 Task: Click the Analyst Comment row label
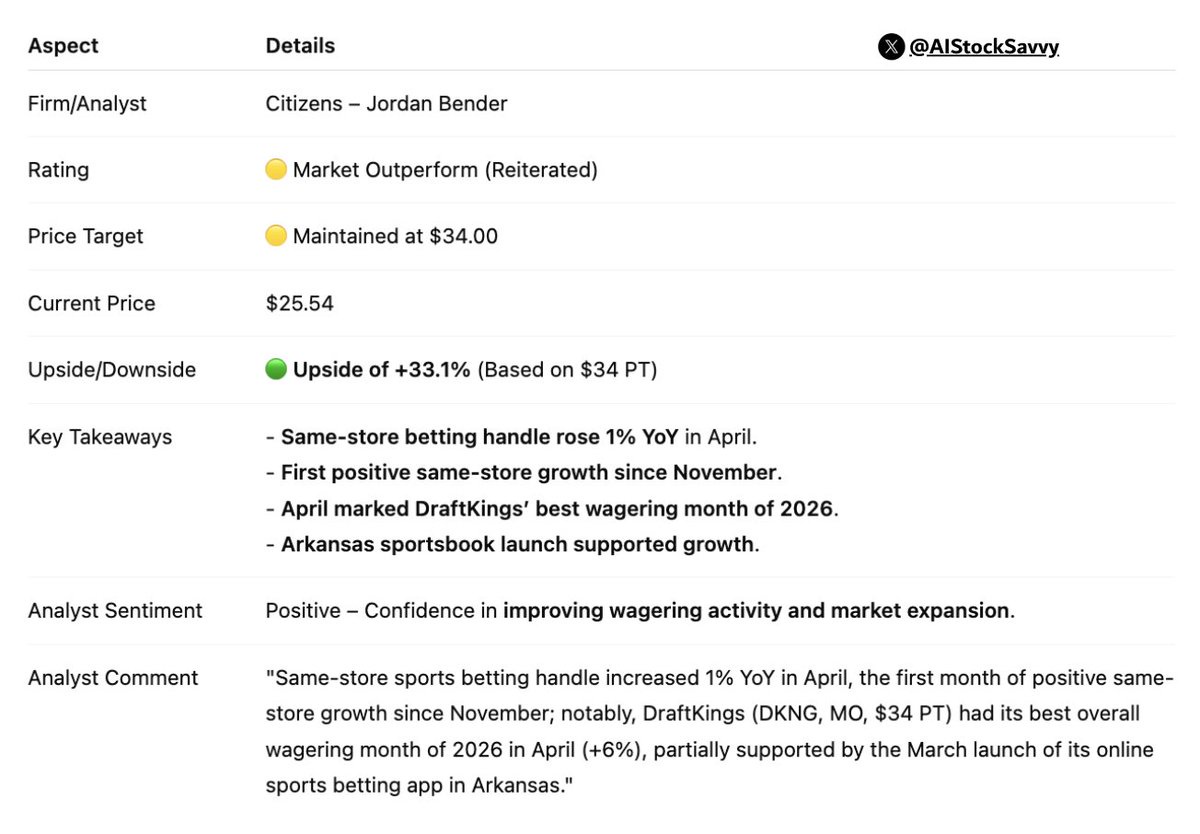pos(113,678)
